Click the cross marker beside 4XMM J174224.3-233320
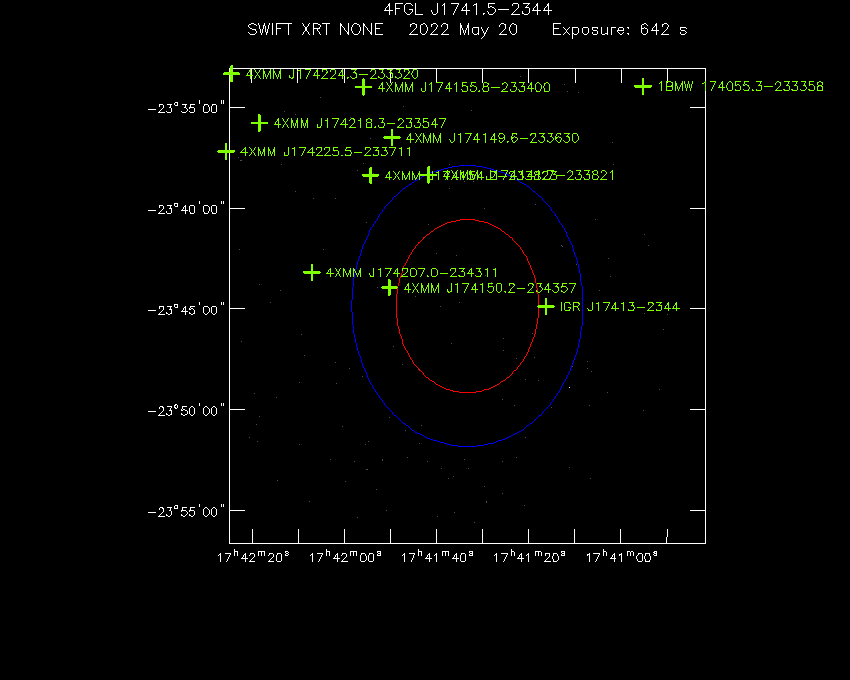The width and height of the screenshot is (850, 680). pyautogui.click(x=231, y=74)
